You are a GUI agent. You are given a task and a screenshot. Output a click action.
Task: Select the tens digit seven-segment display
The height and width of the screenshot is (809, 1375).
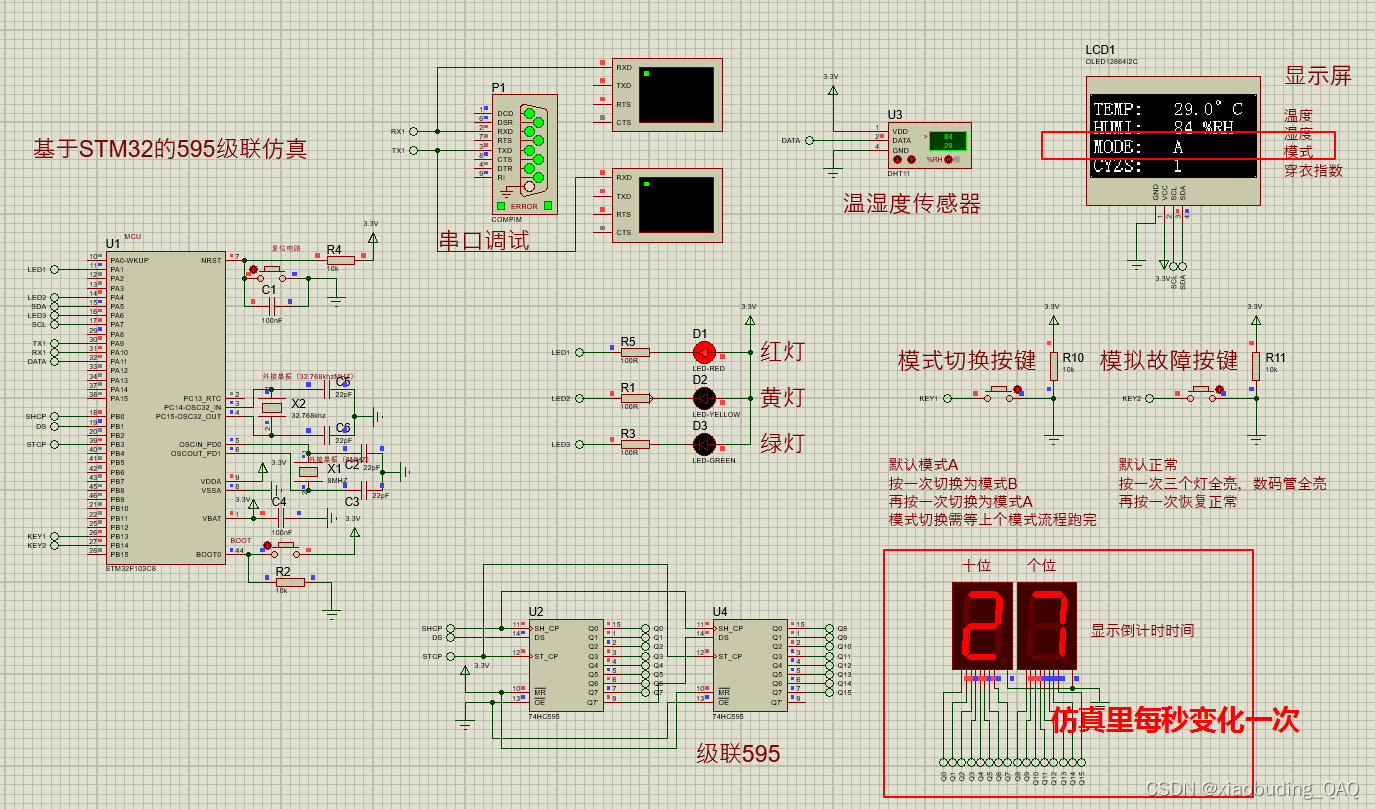[x=982, y=626]
